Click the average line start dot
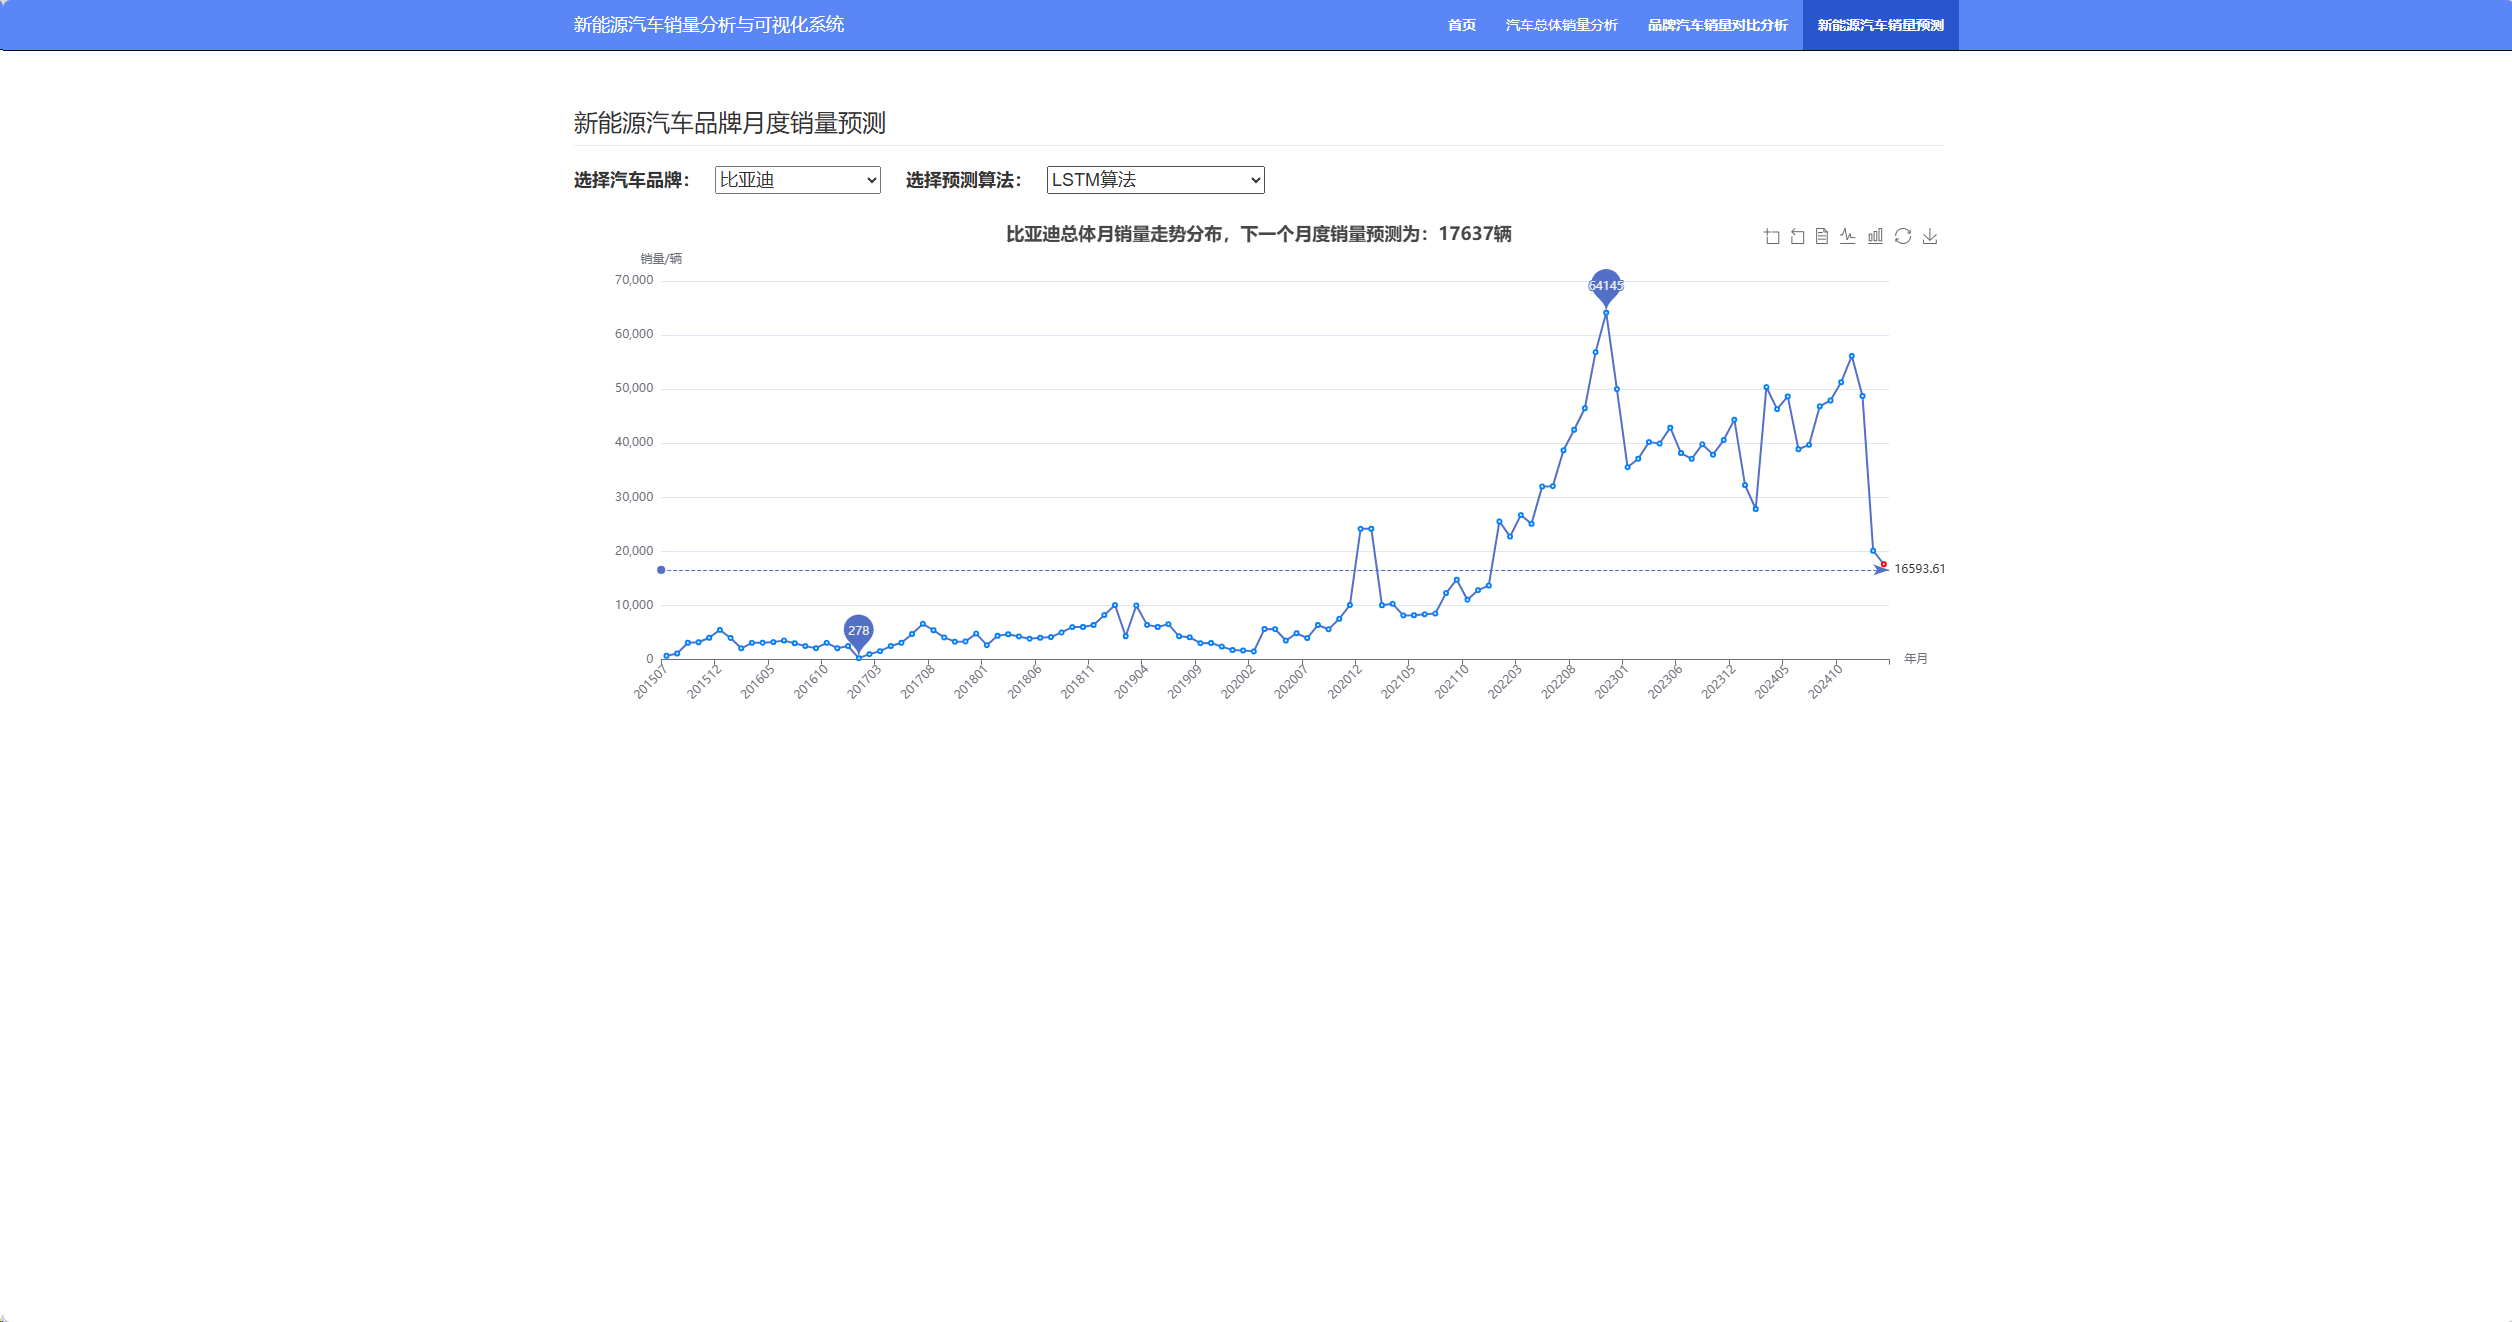2512x1322 pixels. pos(661,570)
